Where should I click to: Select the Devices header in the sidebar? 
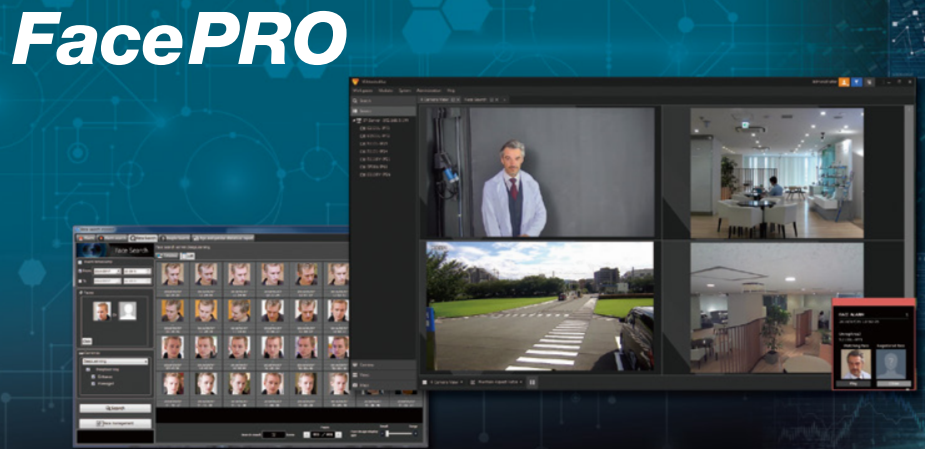[x=384, y=111]
